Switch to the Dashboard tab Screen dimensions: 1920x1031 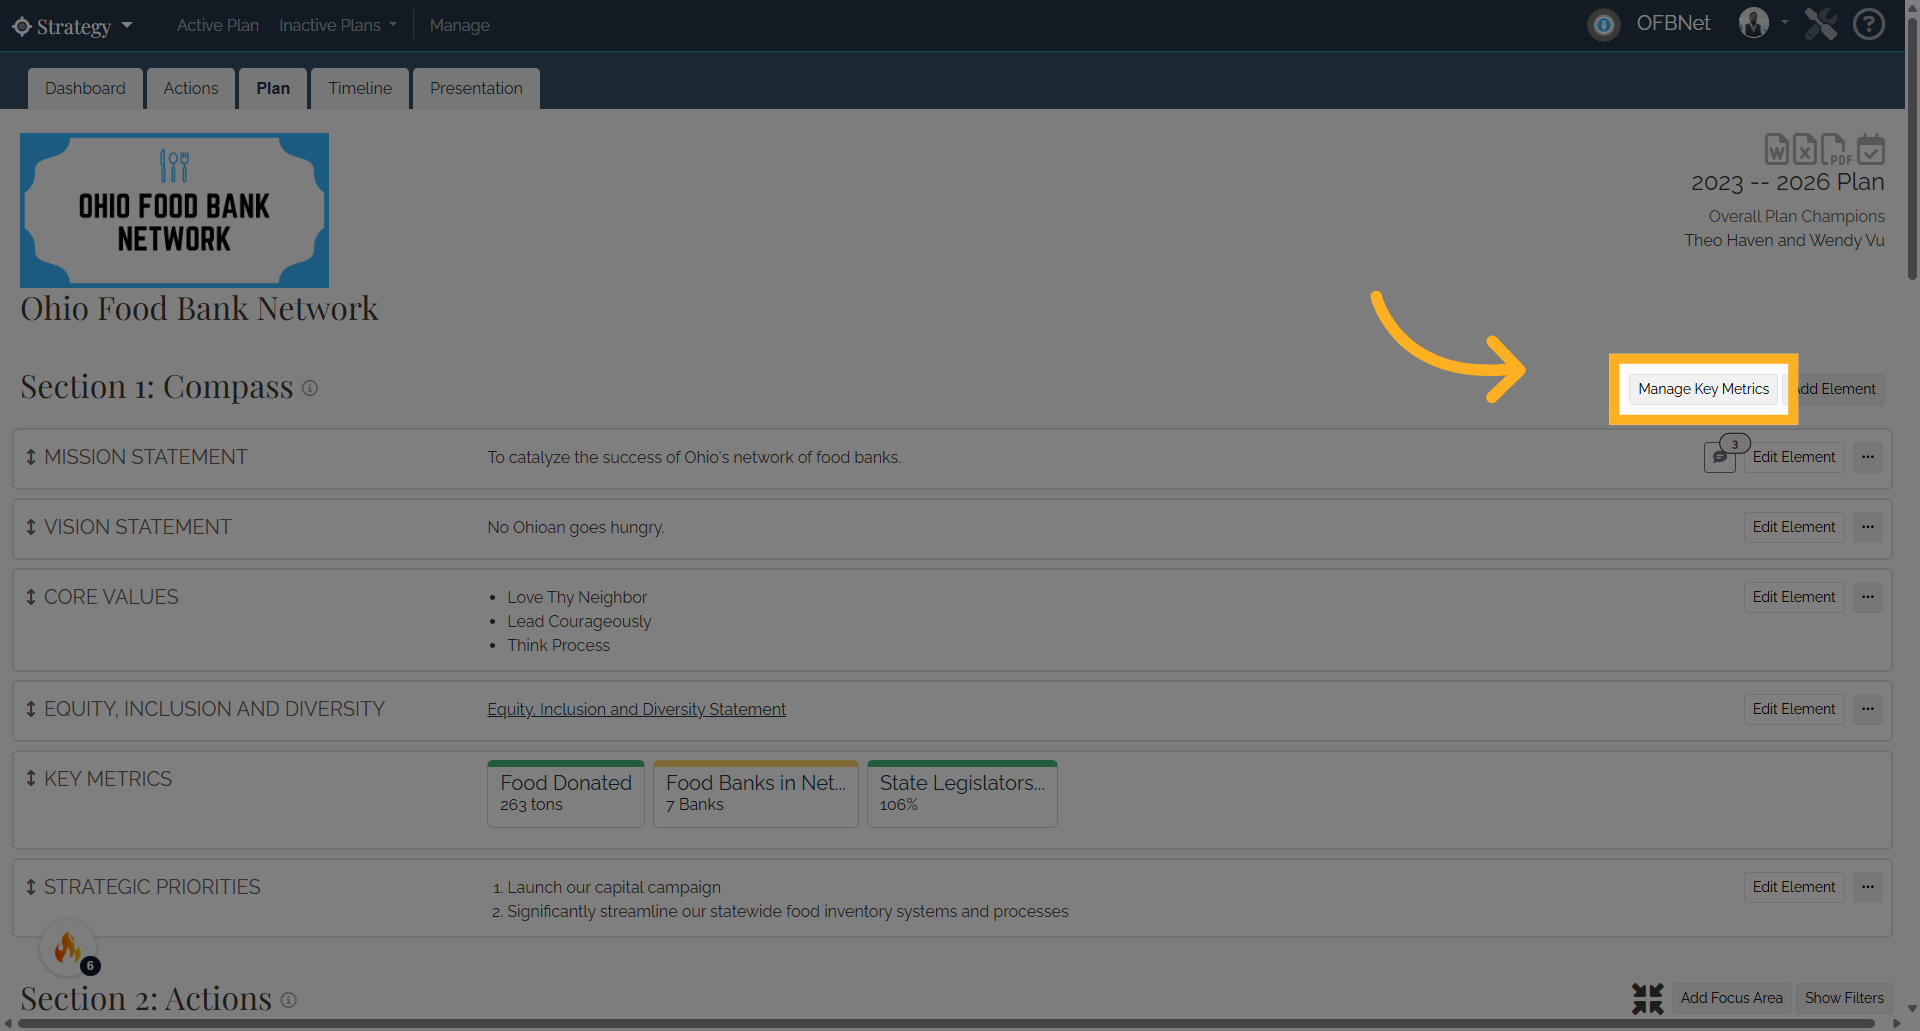click(x=85, y=88)
